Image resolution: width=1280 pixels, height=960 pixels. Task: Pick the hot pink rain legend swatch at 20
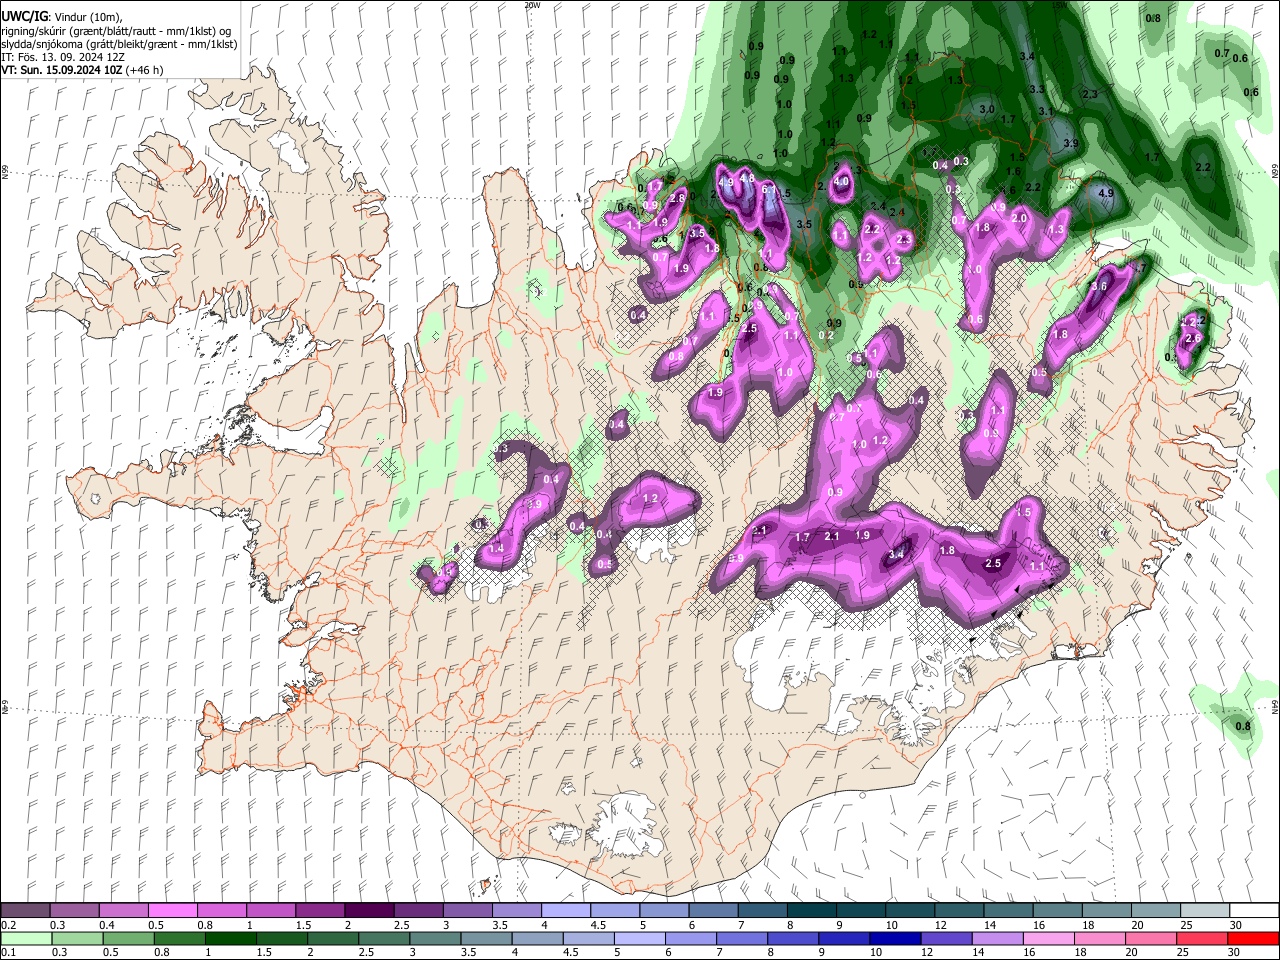tap(1151, 938)
